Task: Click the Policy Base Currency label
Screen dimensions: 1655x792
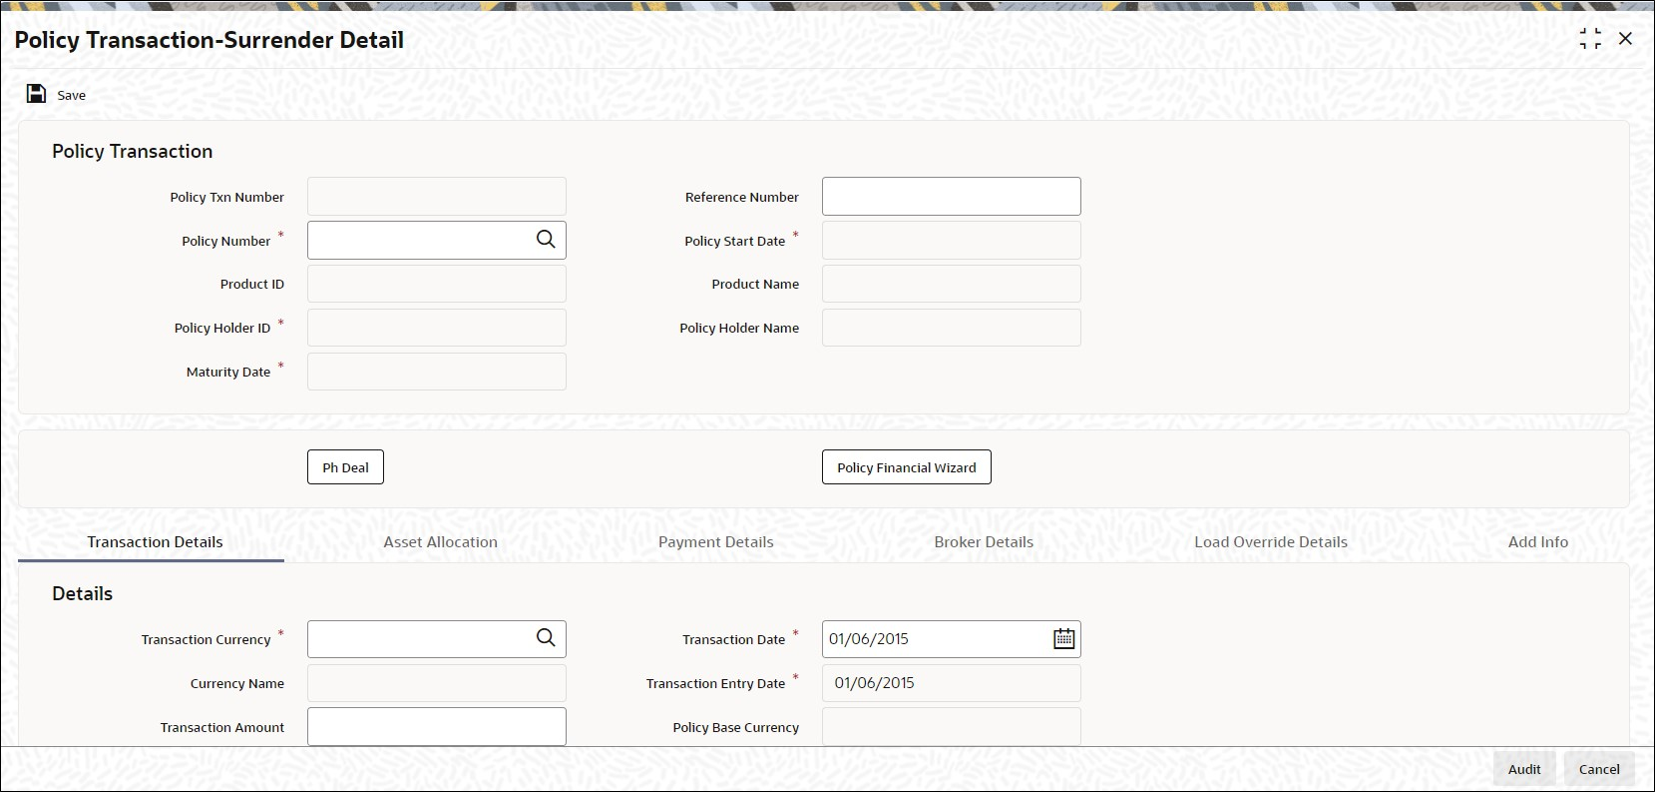Action: [736, 727]
